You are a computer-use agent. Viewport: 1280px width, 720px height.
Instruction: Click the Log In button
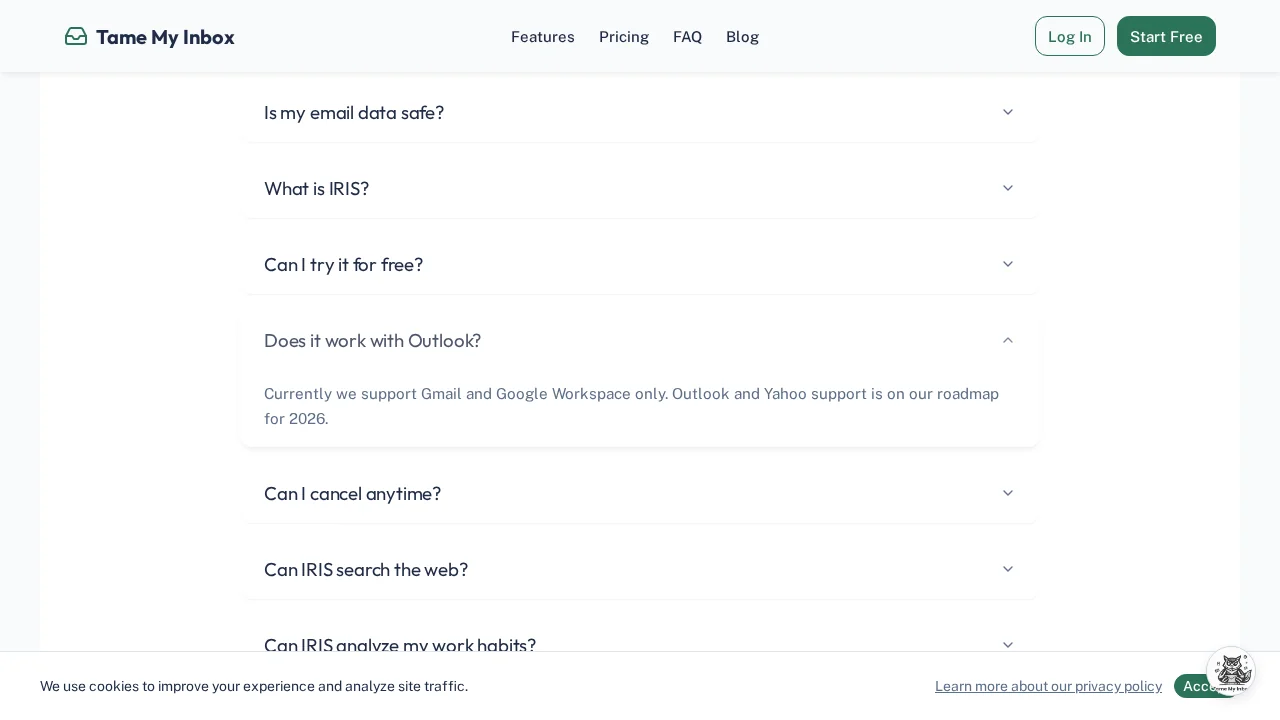[x=1070, y=36]
